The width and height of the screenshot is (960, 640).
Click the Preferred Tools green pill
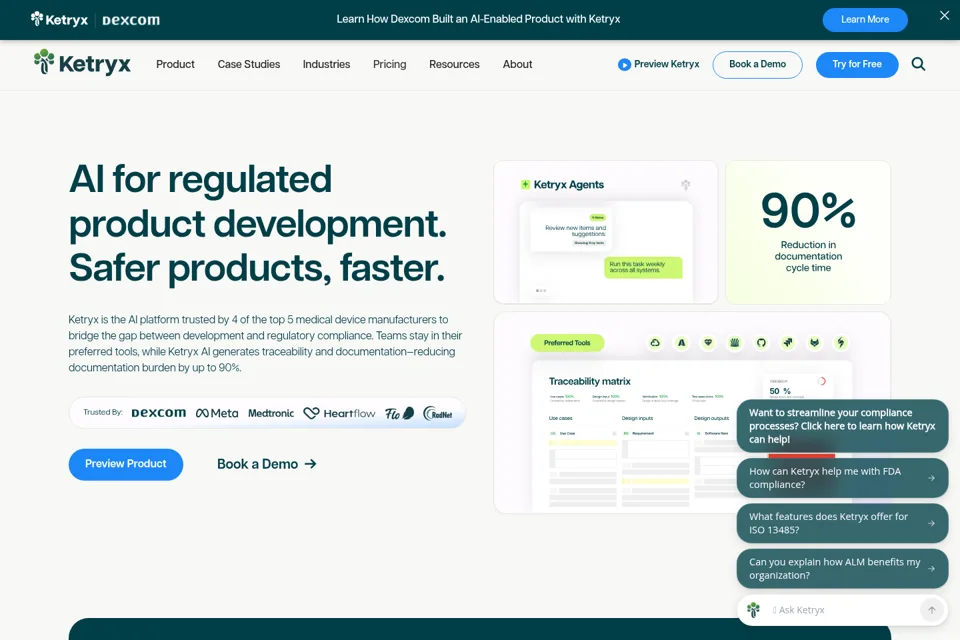pyautogui.click(x=567, y=343)
